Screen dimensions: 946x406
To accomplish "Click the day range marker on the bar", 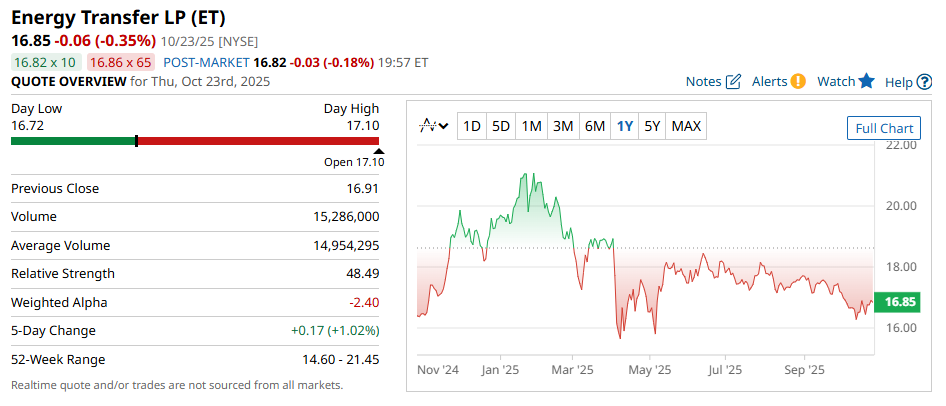I will [x=136, y=141].
